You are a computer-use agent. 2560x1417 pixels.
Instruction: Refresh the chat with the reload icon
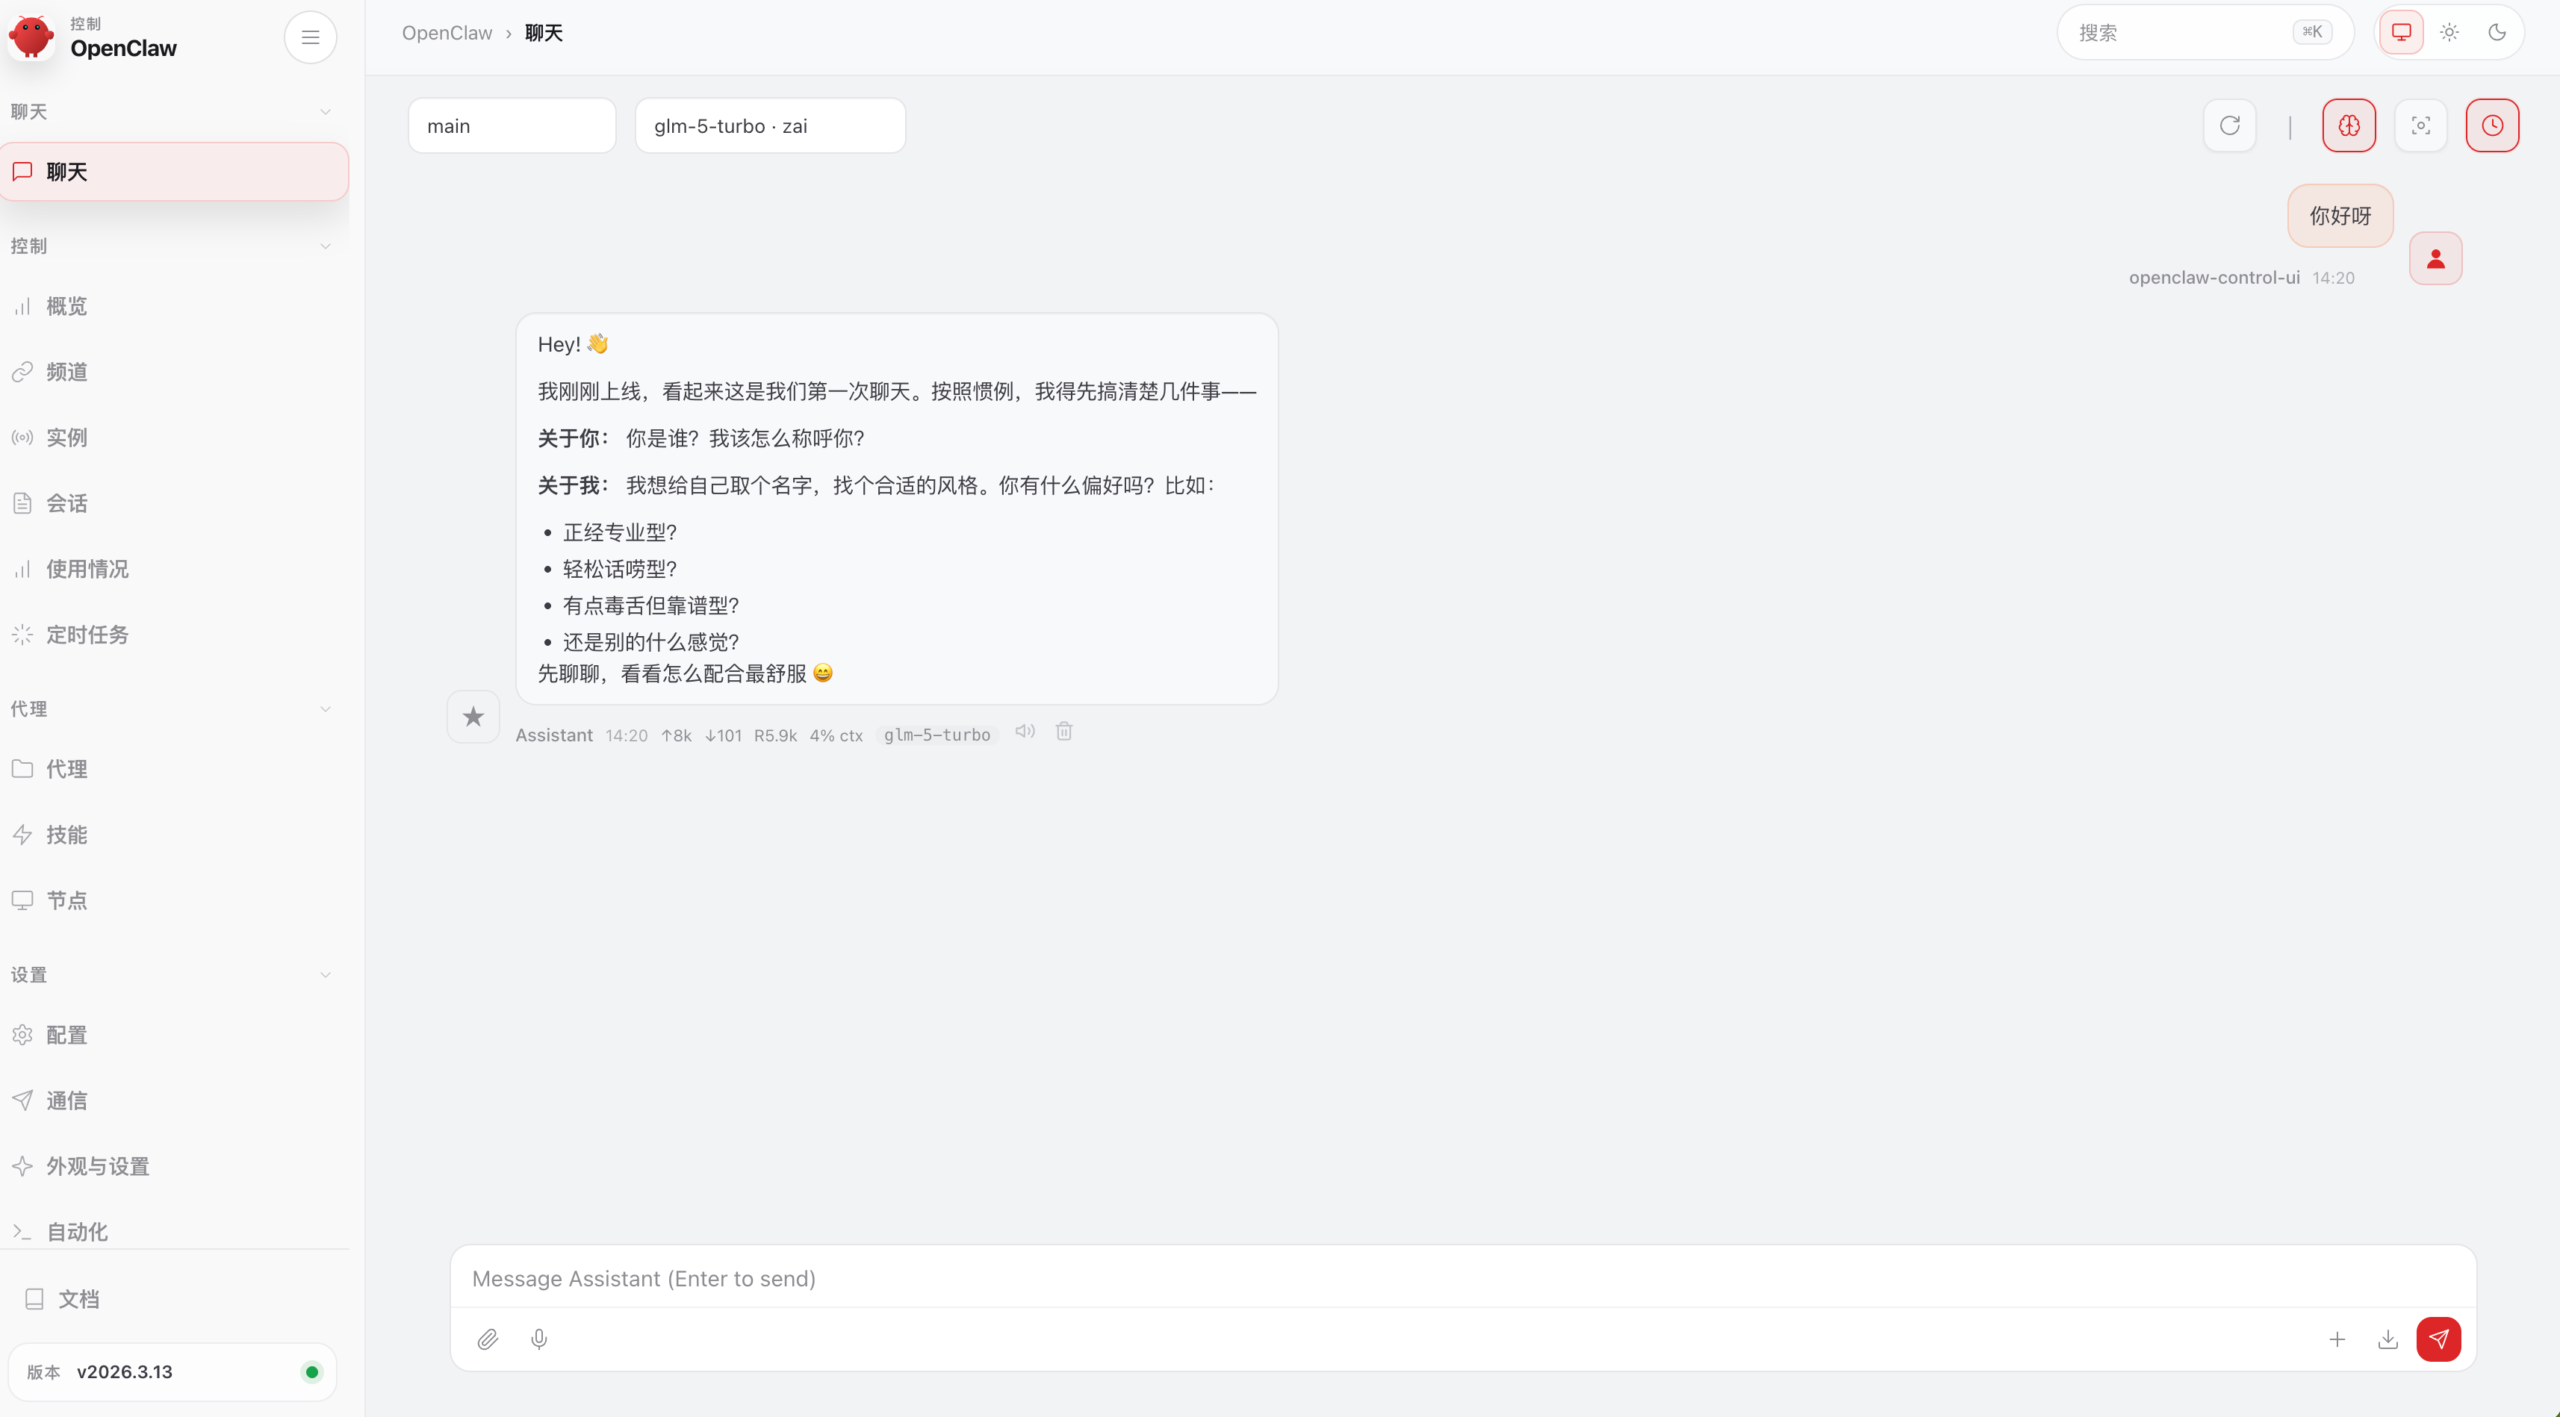pos(2230,125)
